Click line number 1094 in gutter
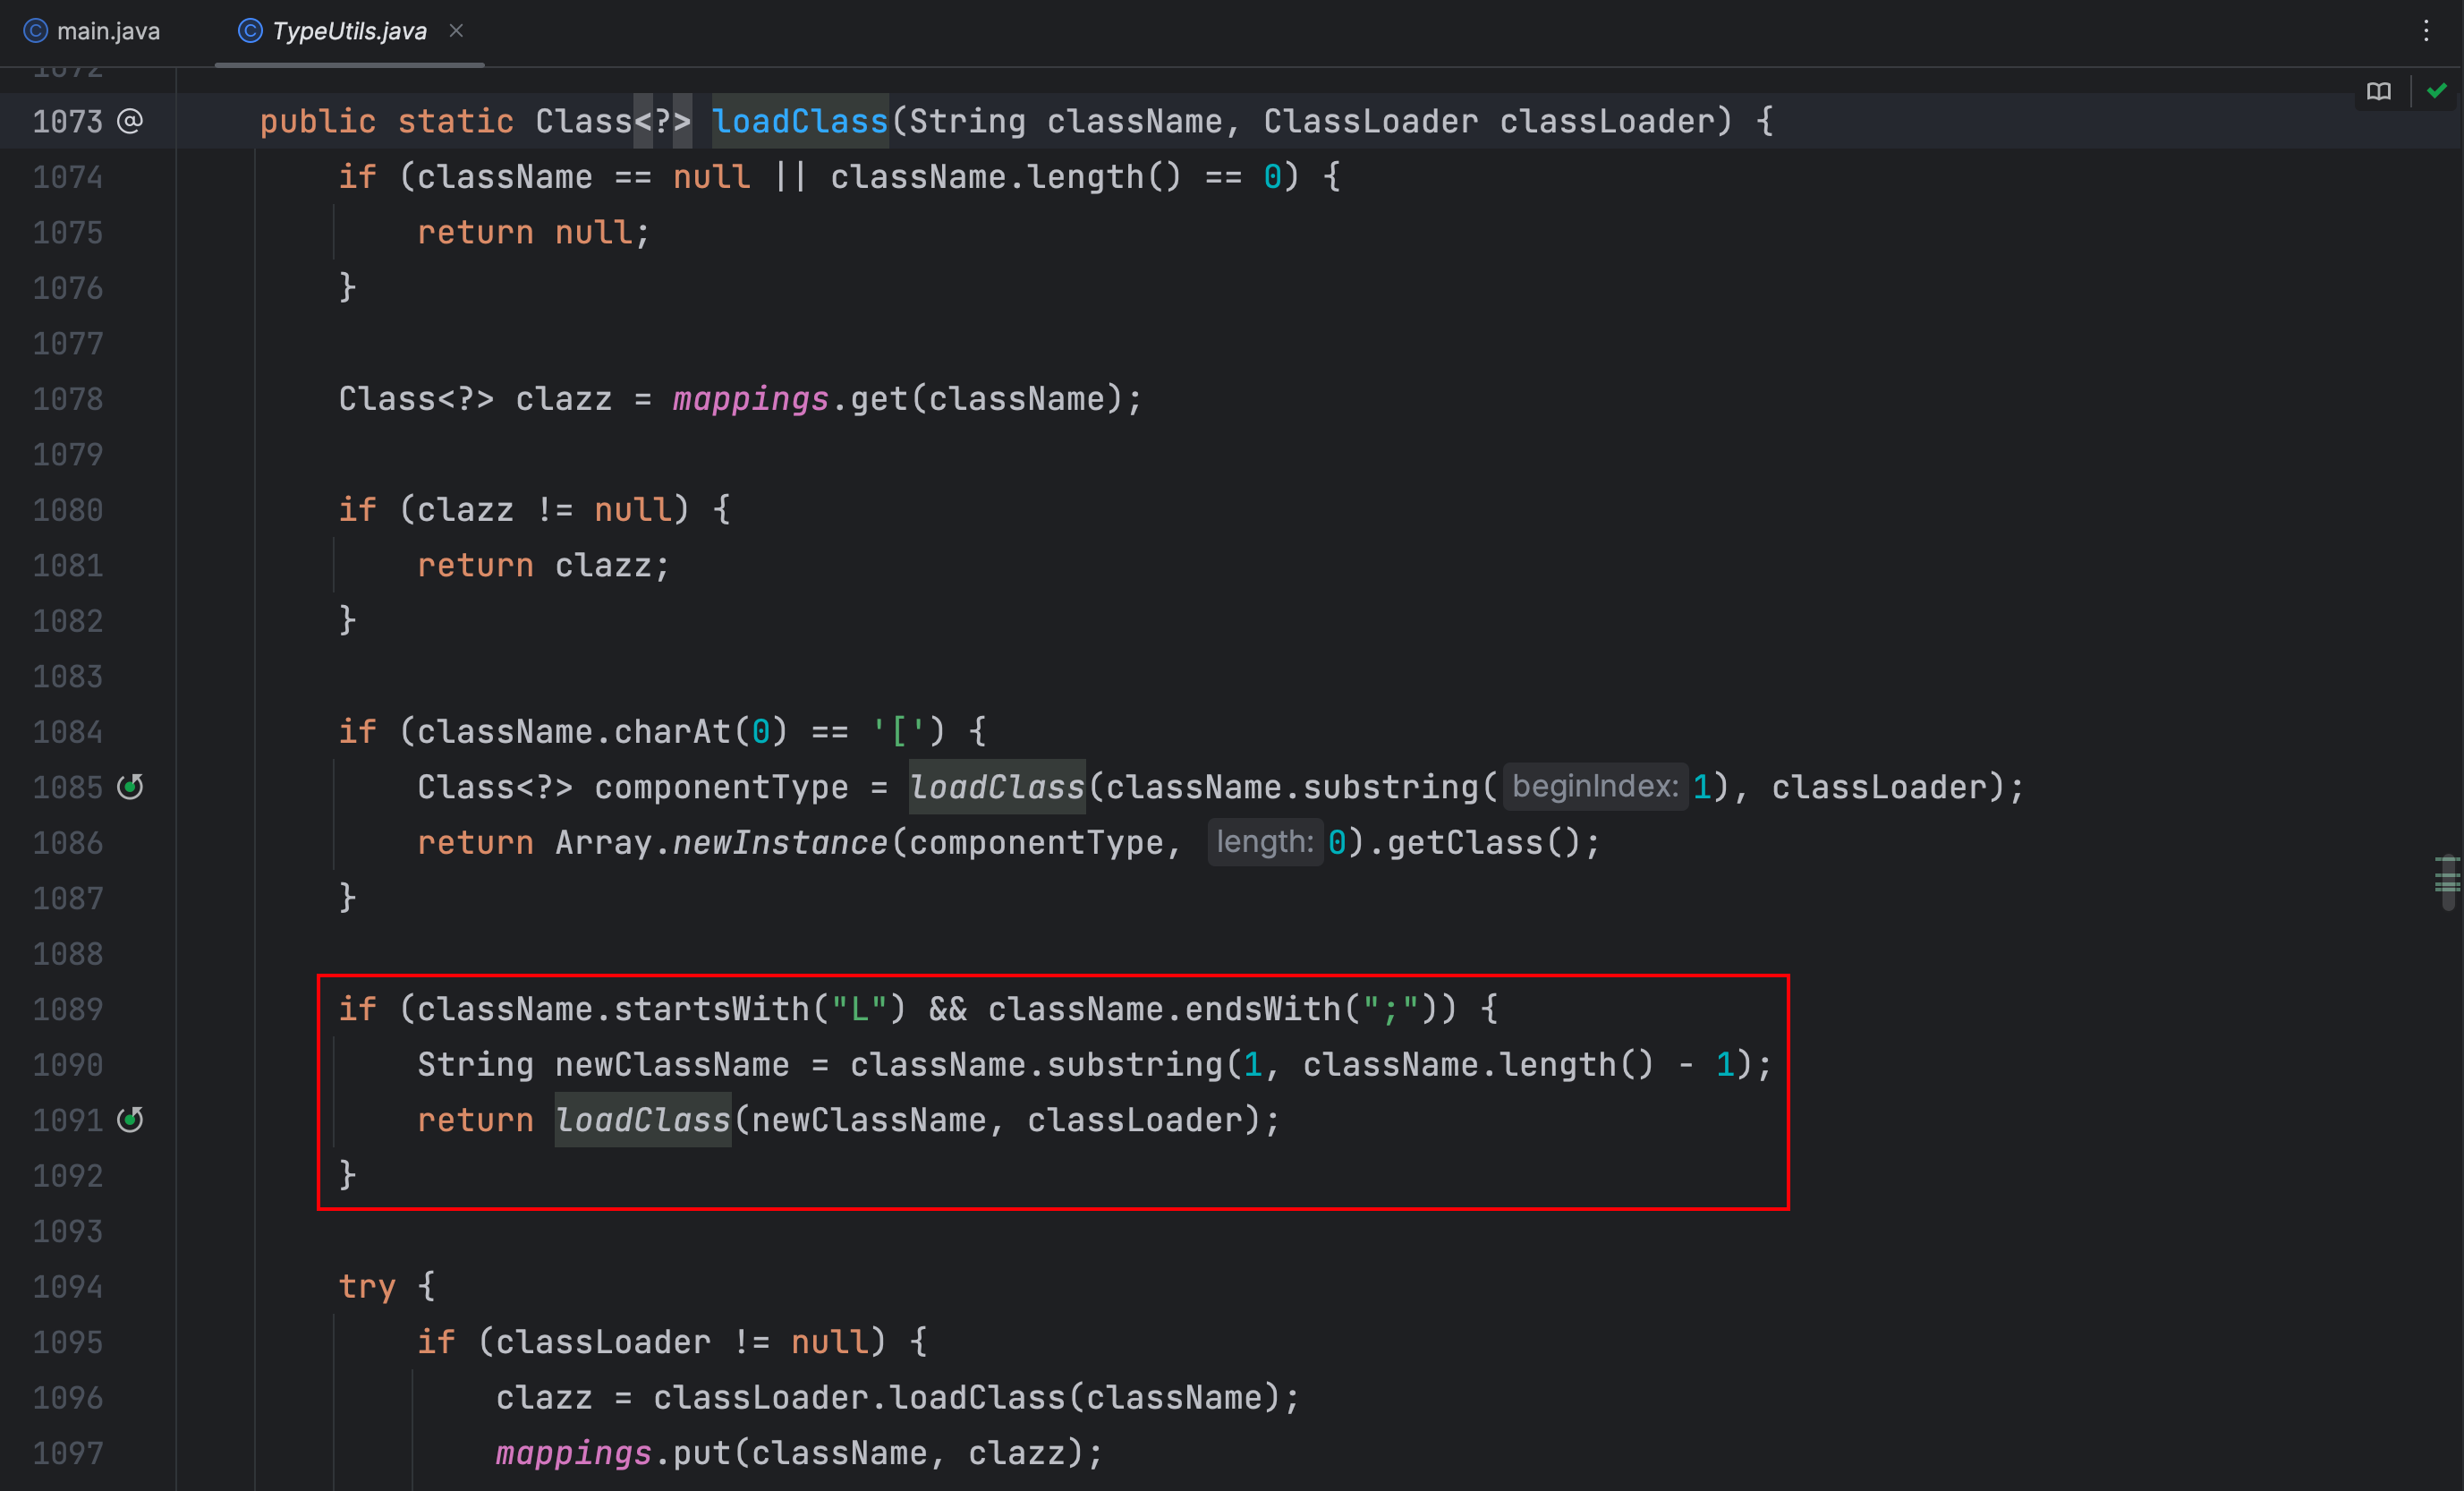2464x1491 pixels. 68,1287
